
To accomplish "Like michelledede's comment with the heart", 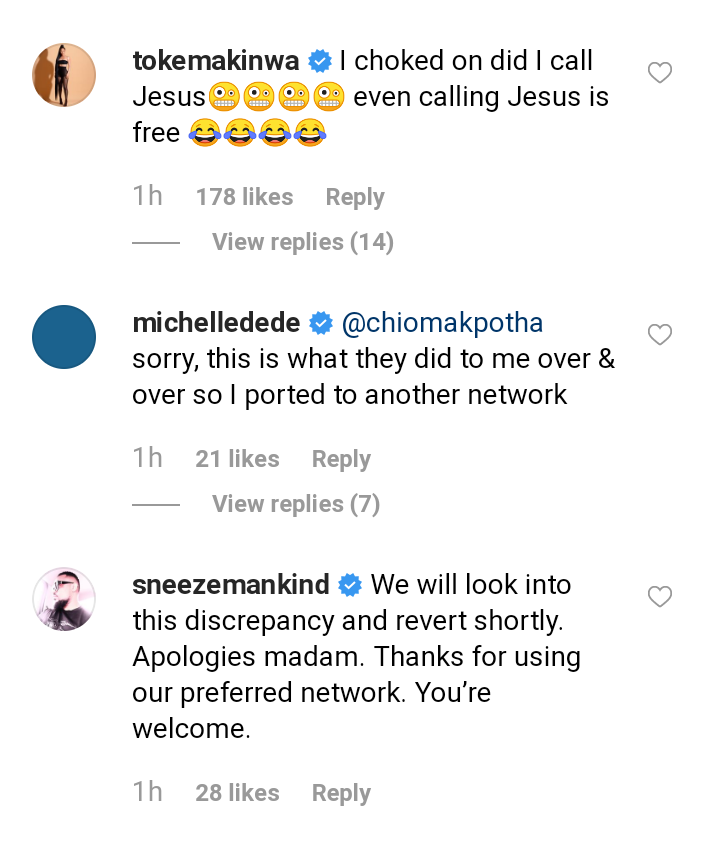I will (x=660, y=335).
